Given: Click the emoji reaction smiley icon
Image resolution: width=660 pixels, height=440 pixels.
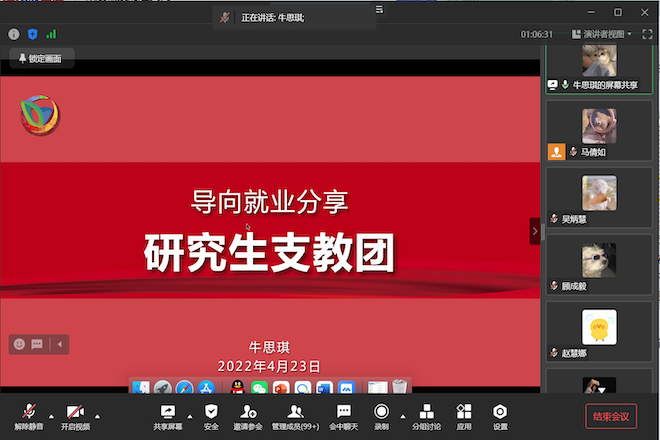Looking at the screenshot, I should pos(19,344).
